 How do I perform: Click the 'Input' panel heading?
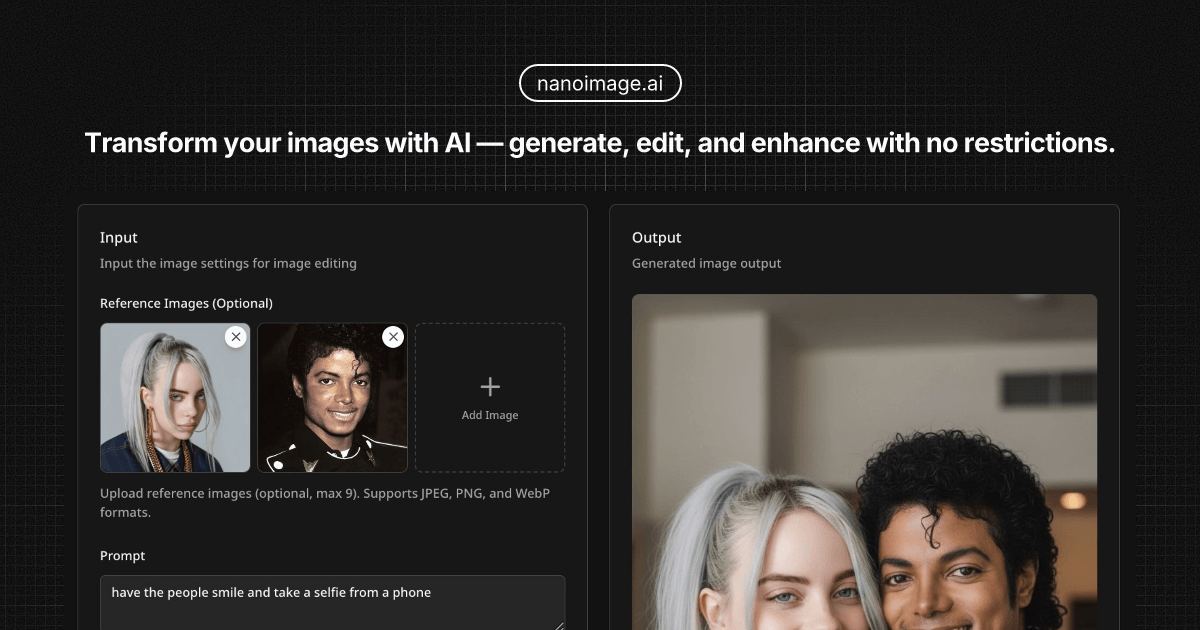pos(119,238)
